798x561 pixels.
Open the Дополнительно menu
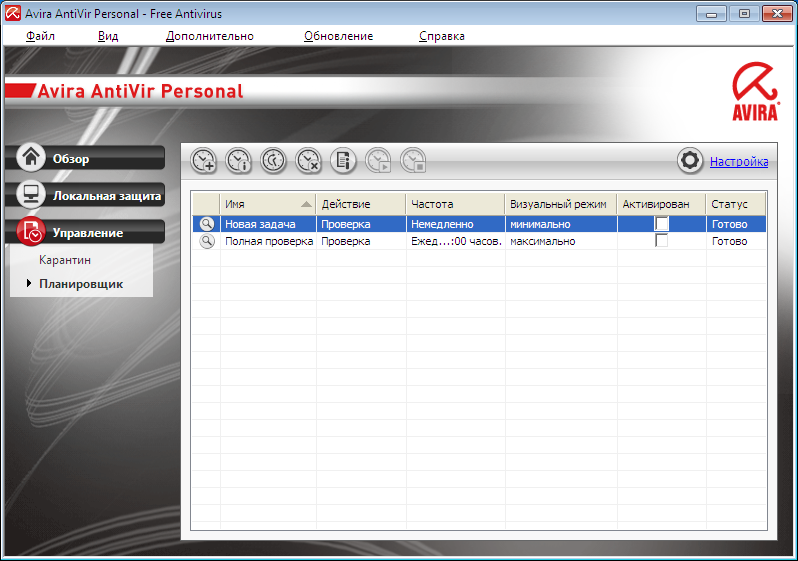210,36
